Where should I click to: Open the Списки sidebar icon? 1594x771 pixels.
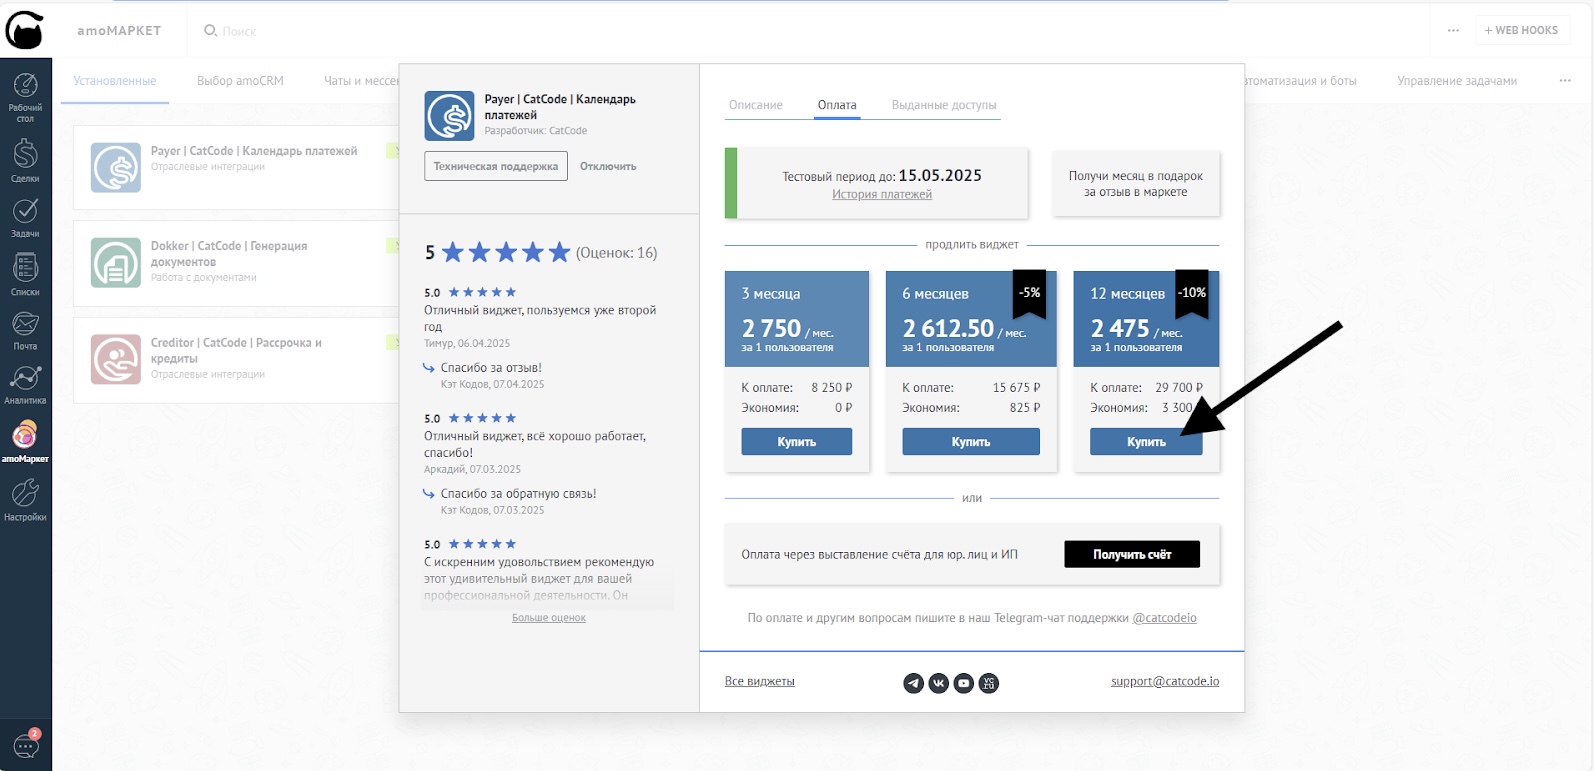click(25, 274)
